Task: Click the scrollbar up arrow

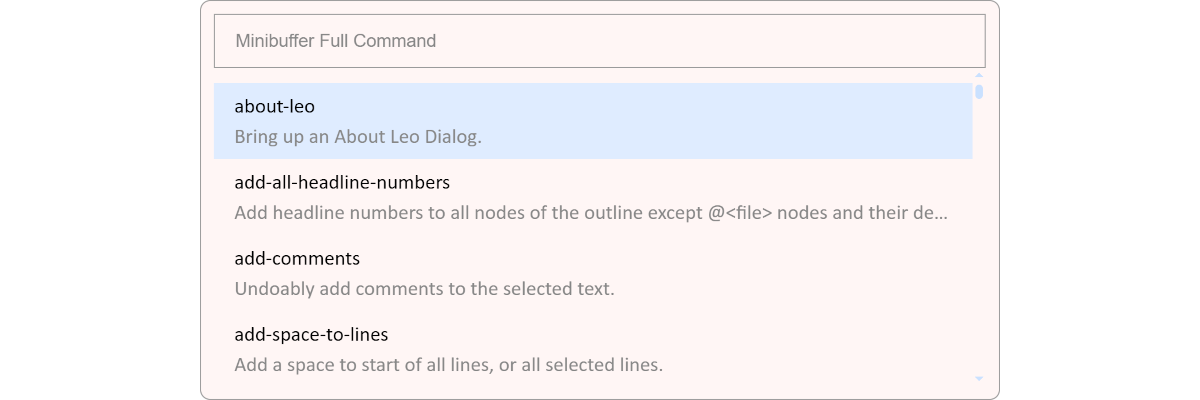Action: (979, 75)
